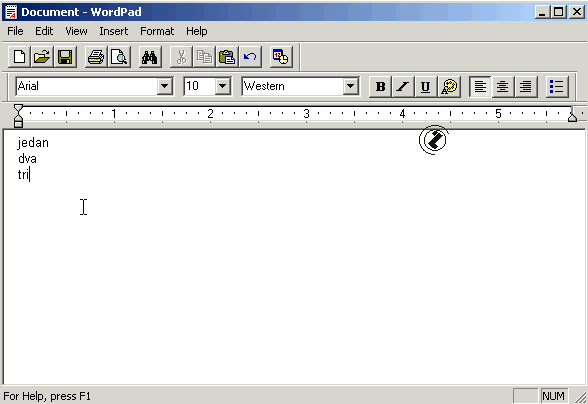Click the Print toolbar icon
This screenshot has height=404, width=588.
96,57
